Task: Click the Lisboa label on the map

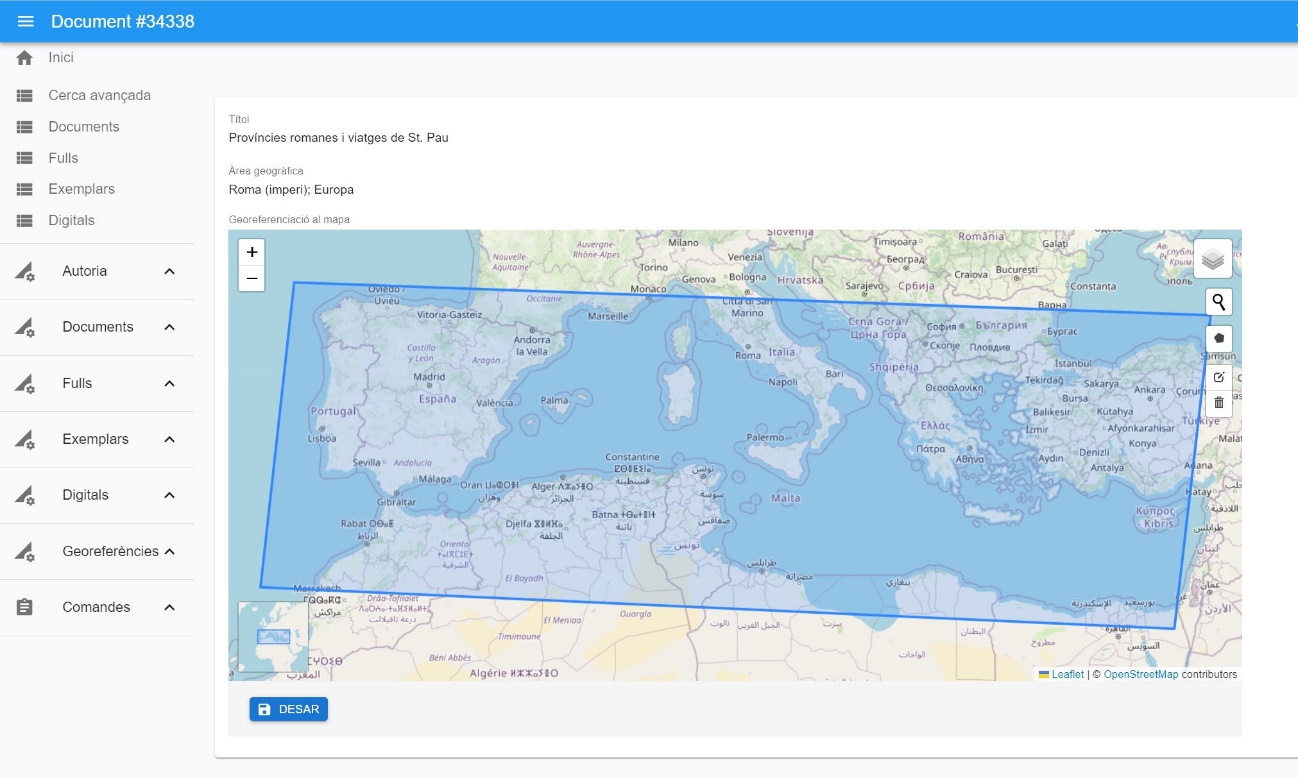Action: click(x=322, y=438)
